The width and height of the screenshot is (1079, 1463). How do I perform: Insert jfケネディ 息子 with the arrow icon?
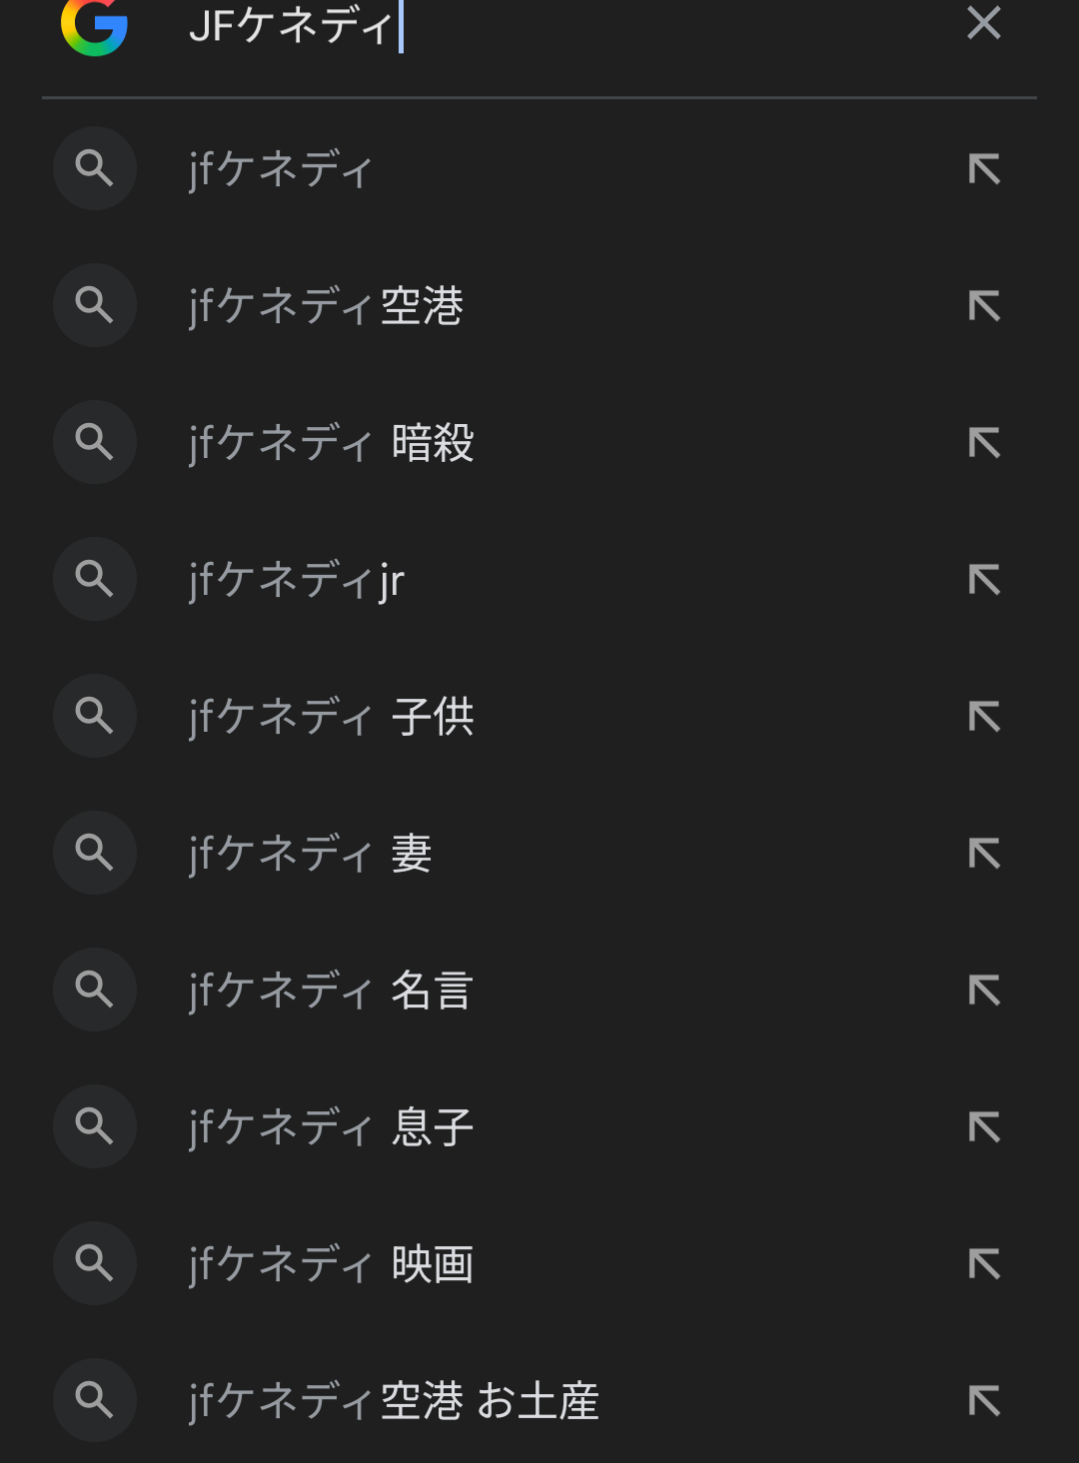click(984, 1127)
